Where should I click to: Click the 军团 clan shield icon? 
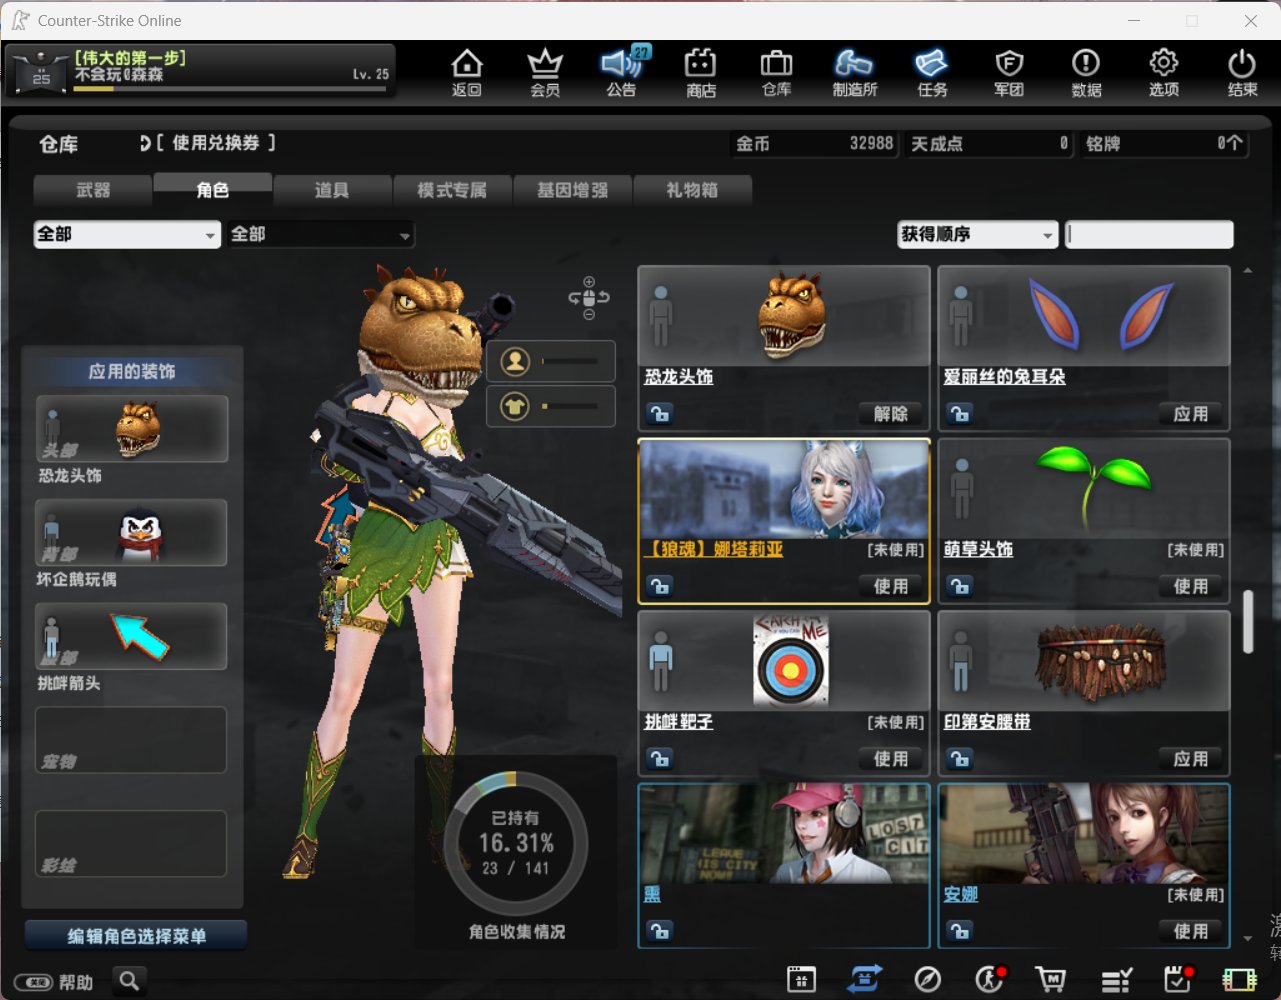point(1009,72)
